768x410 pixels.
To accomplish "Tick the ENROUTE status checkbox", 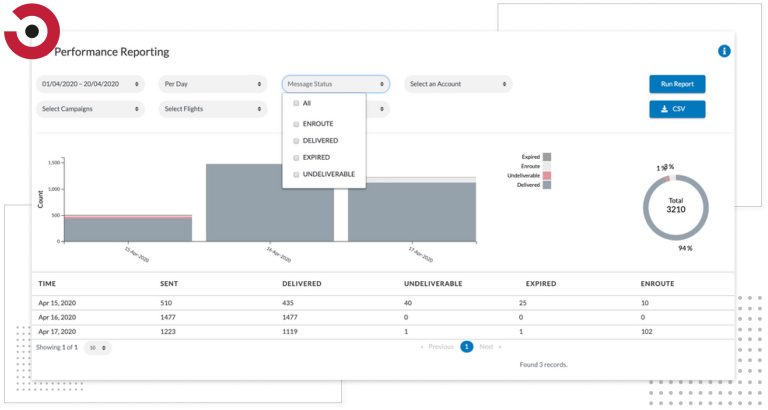I will [296, 124].
